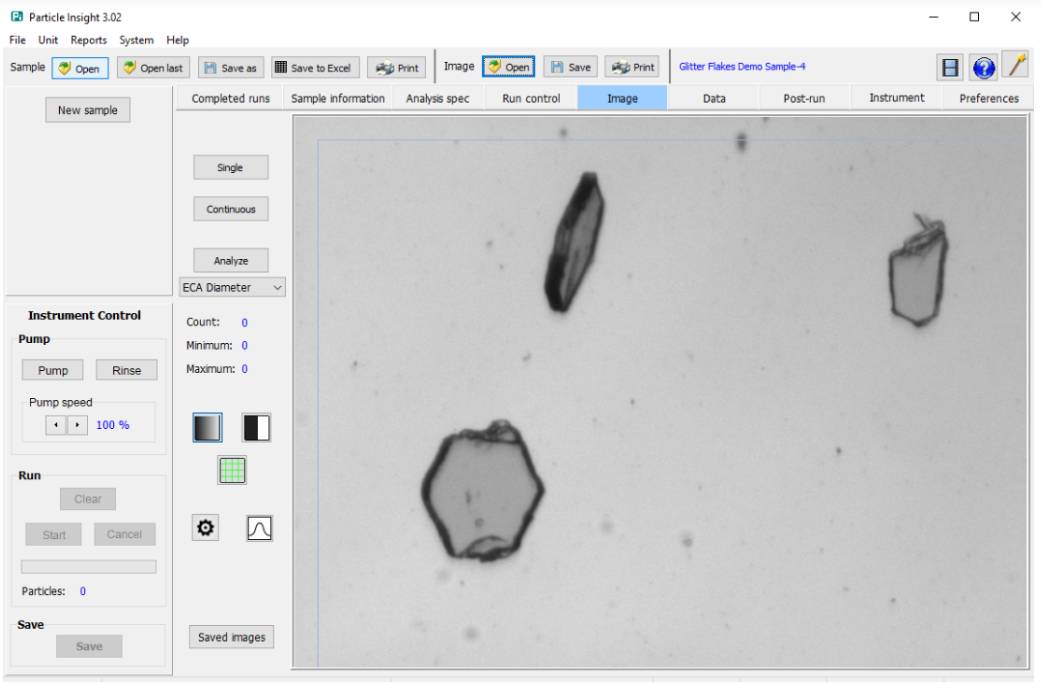
Task: Select the black-and-white threshold view icon
Action: click(x=256, y=428)
